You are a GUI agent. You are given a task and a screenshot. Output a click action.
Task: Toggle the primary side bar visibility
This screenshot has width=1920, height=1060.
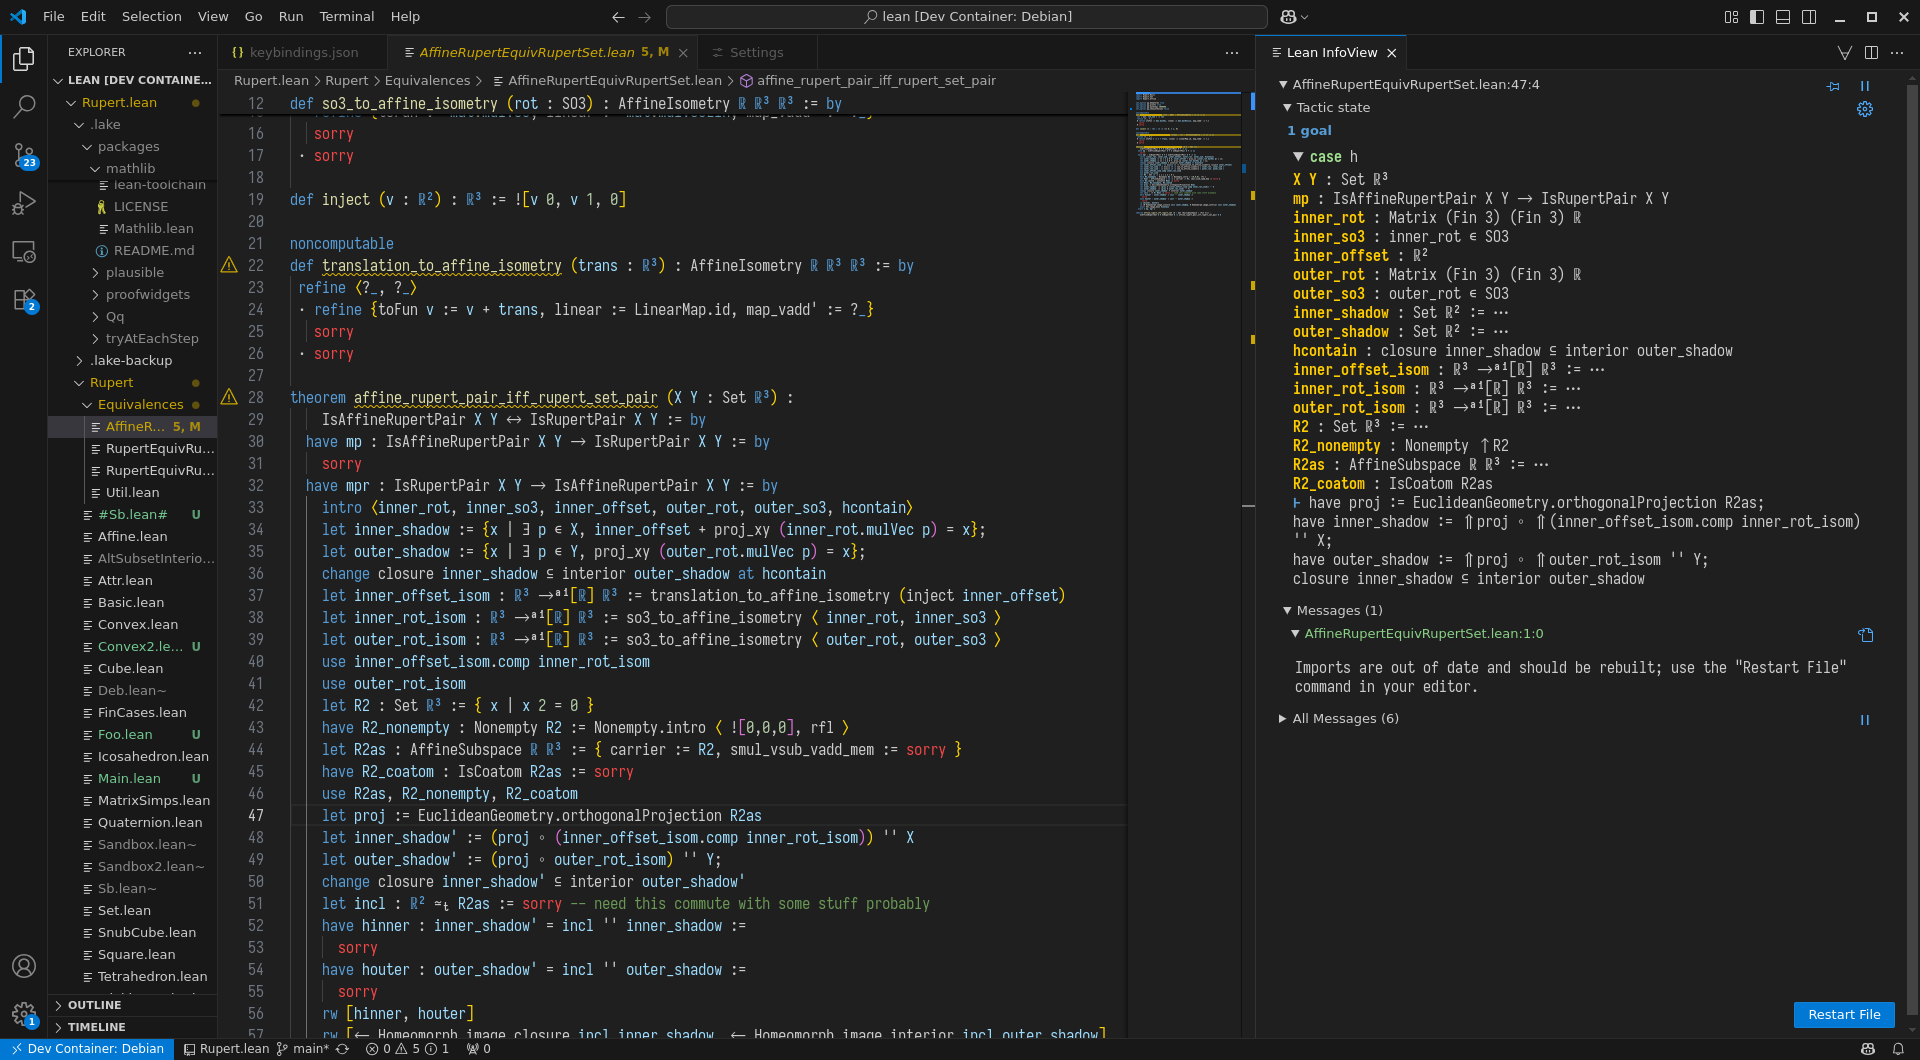(x=1757, y=17)
